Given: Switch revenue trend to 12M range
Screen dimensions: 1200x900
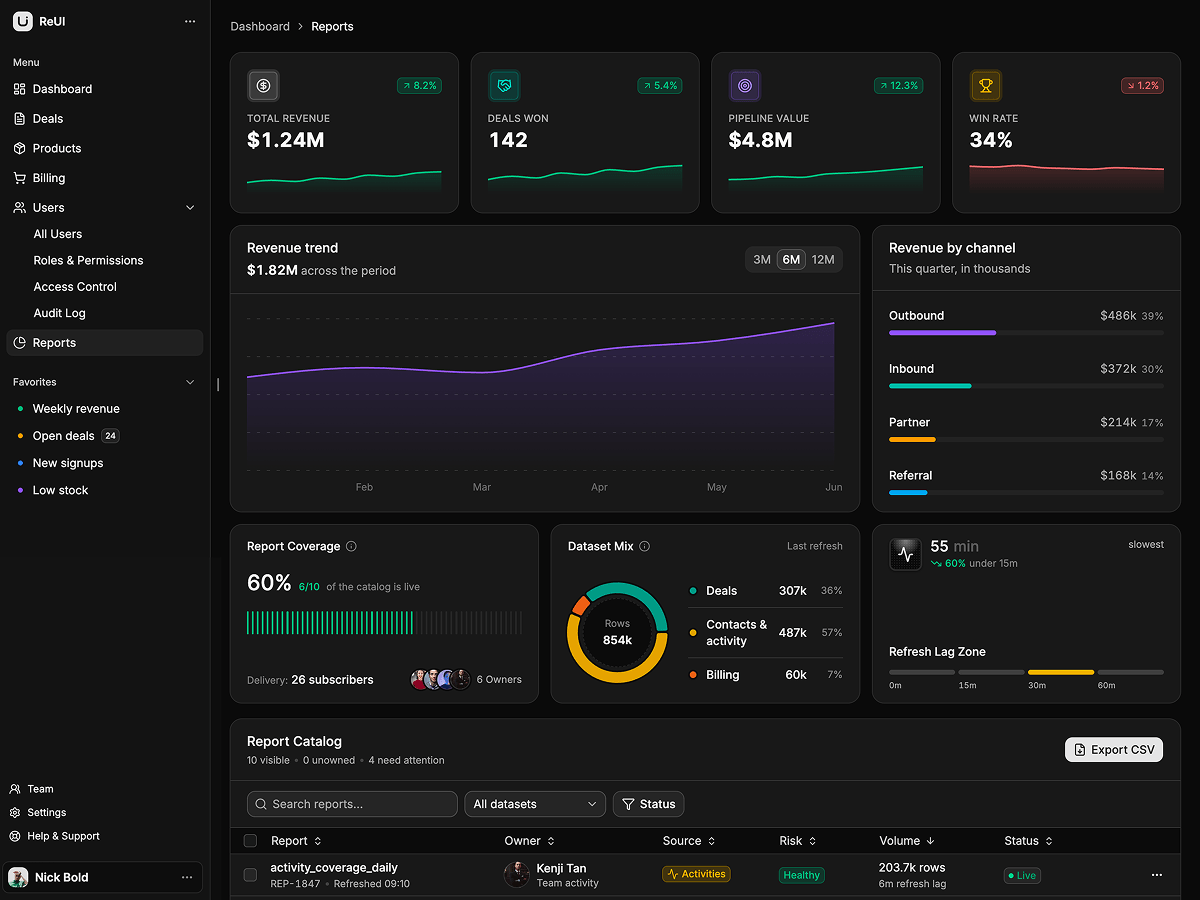Looking at the screenshot, I should point(823,260).
